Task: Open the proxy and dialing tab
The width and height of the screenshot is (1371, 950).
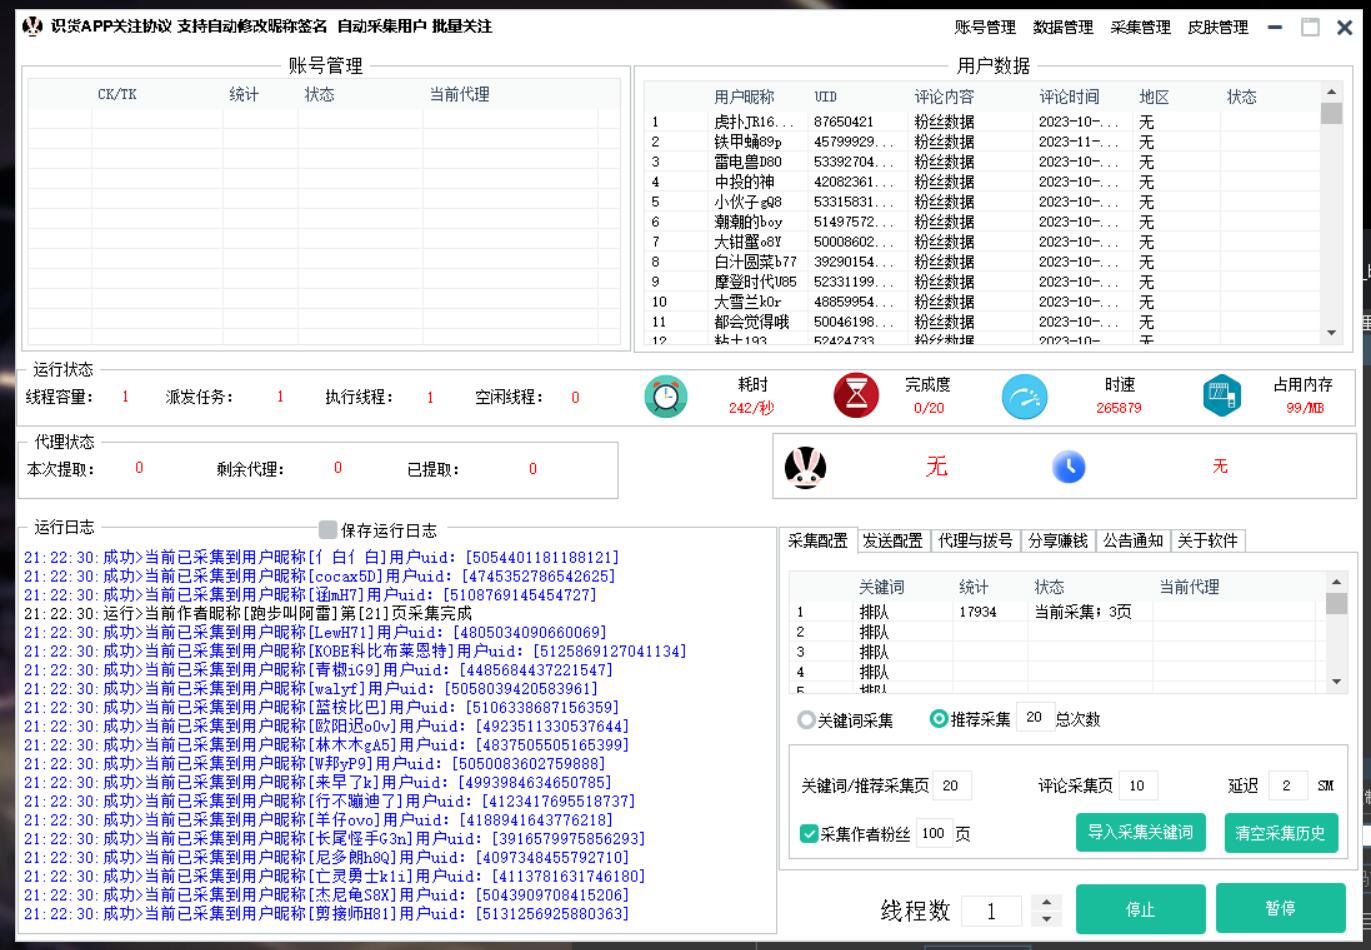Action: pos(977,541)
